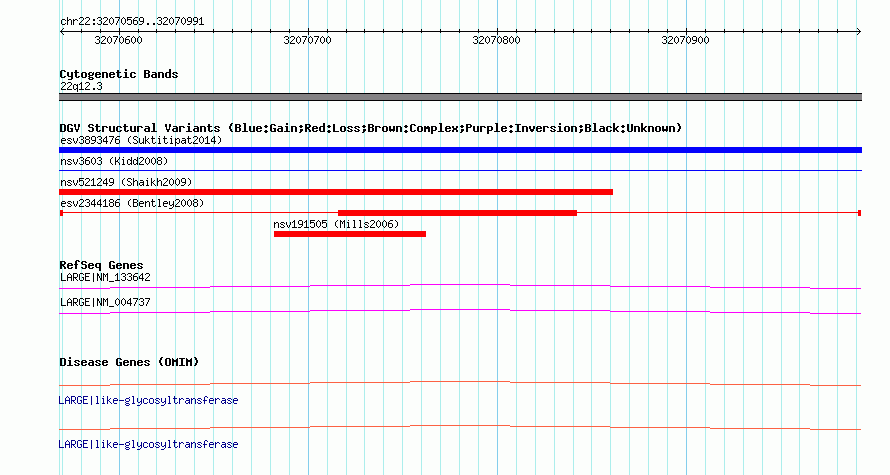Click the LARGE|NM_133642 gene label

105,278
